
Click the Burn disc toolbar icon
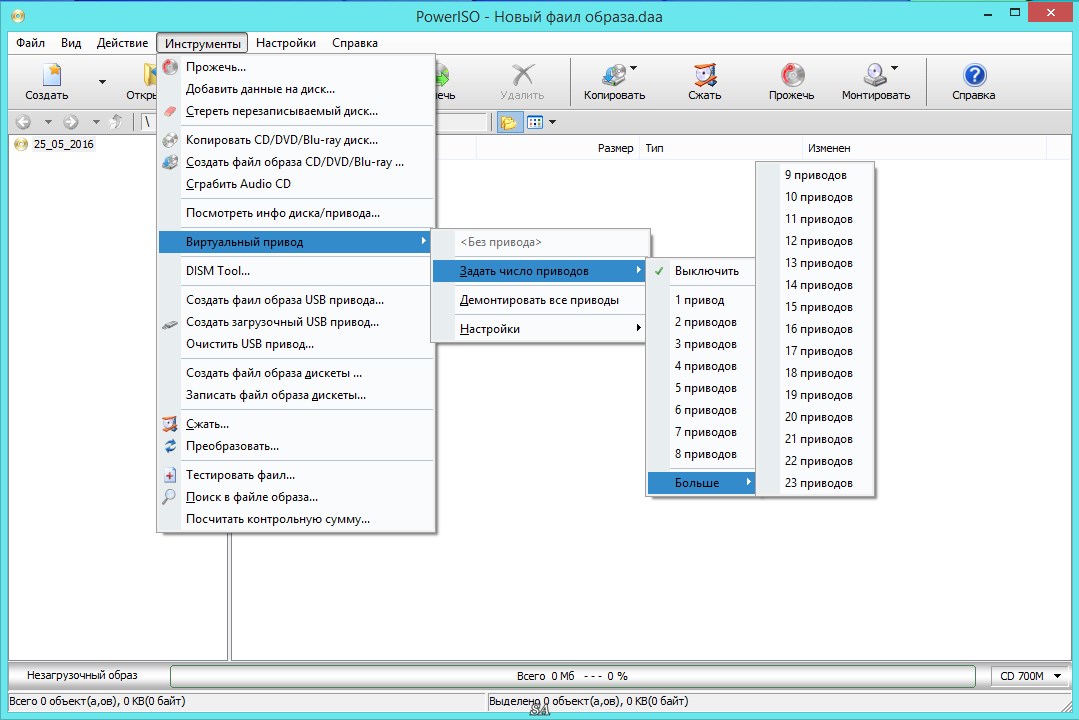(792, 74)
